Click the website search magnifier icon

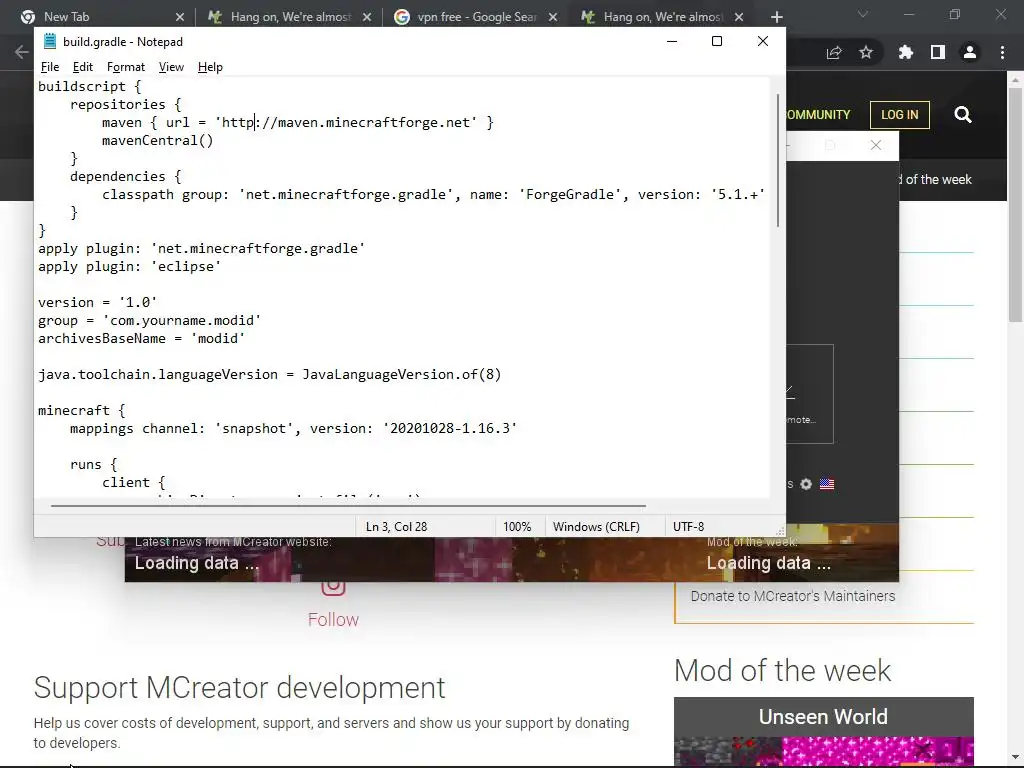[963, 115]
